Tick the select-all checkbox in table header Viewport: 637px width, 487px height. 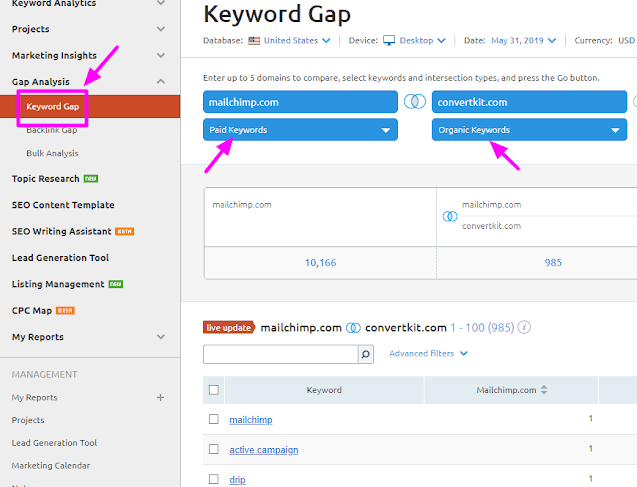(x=213, y=390)
